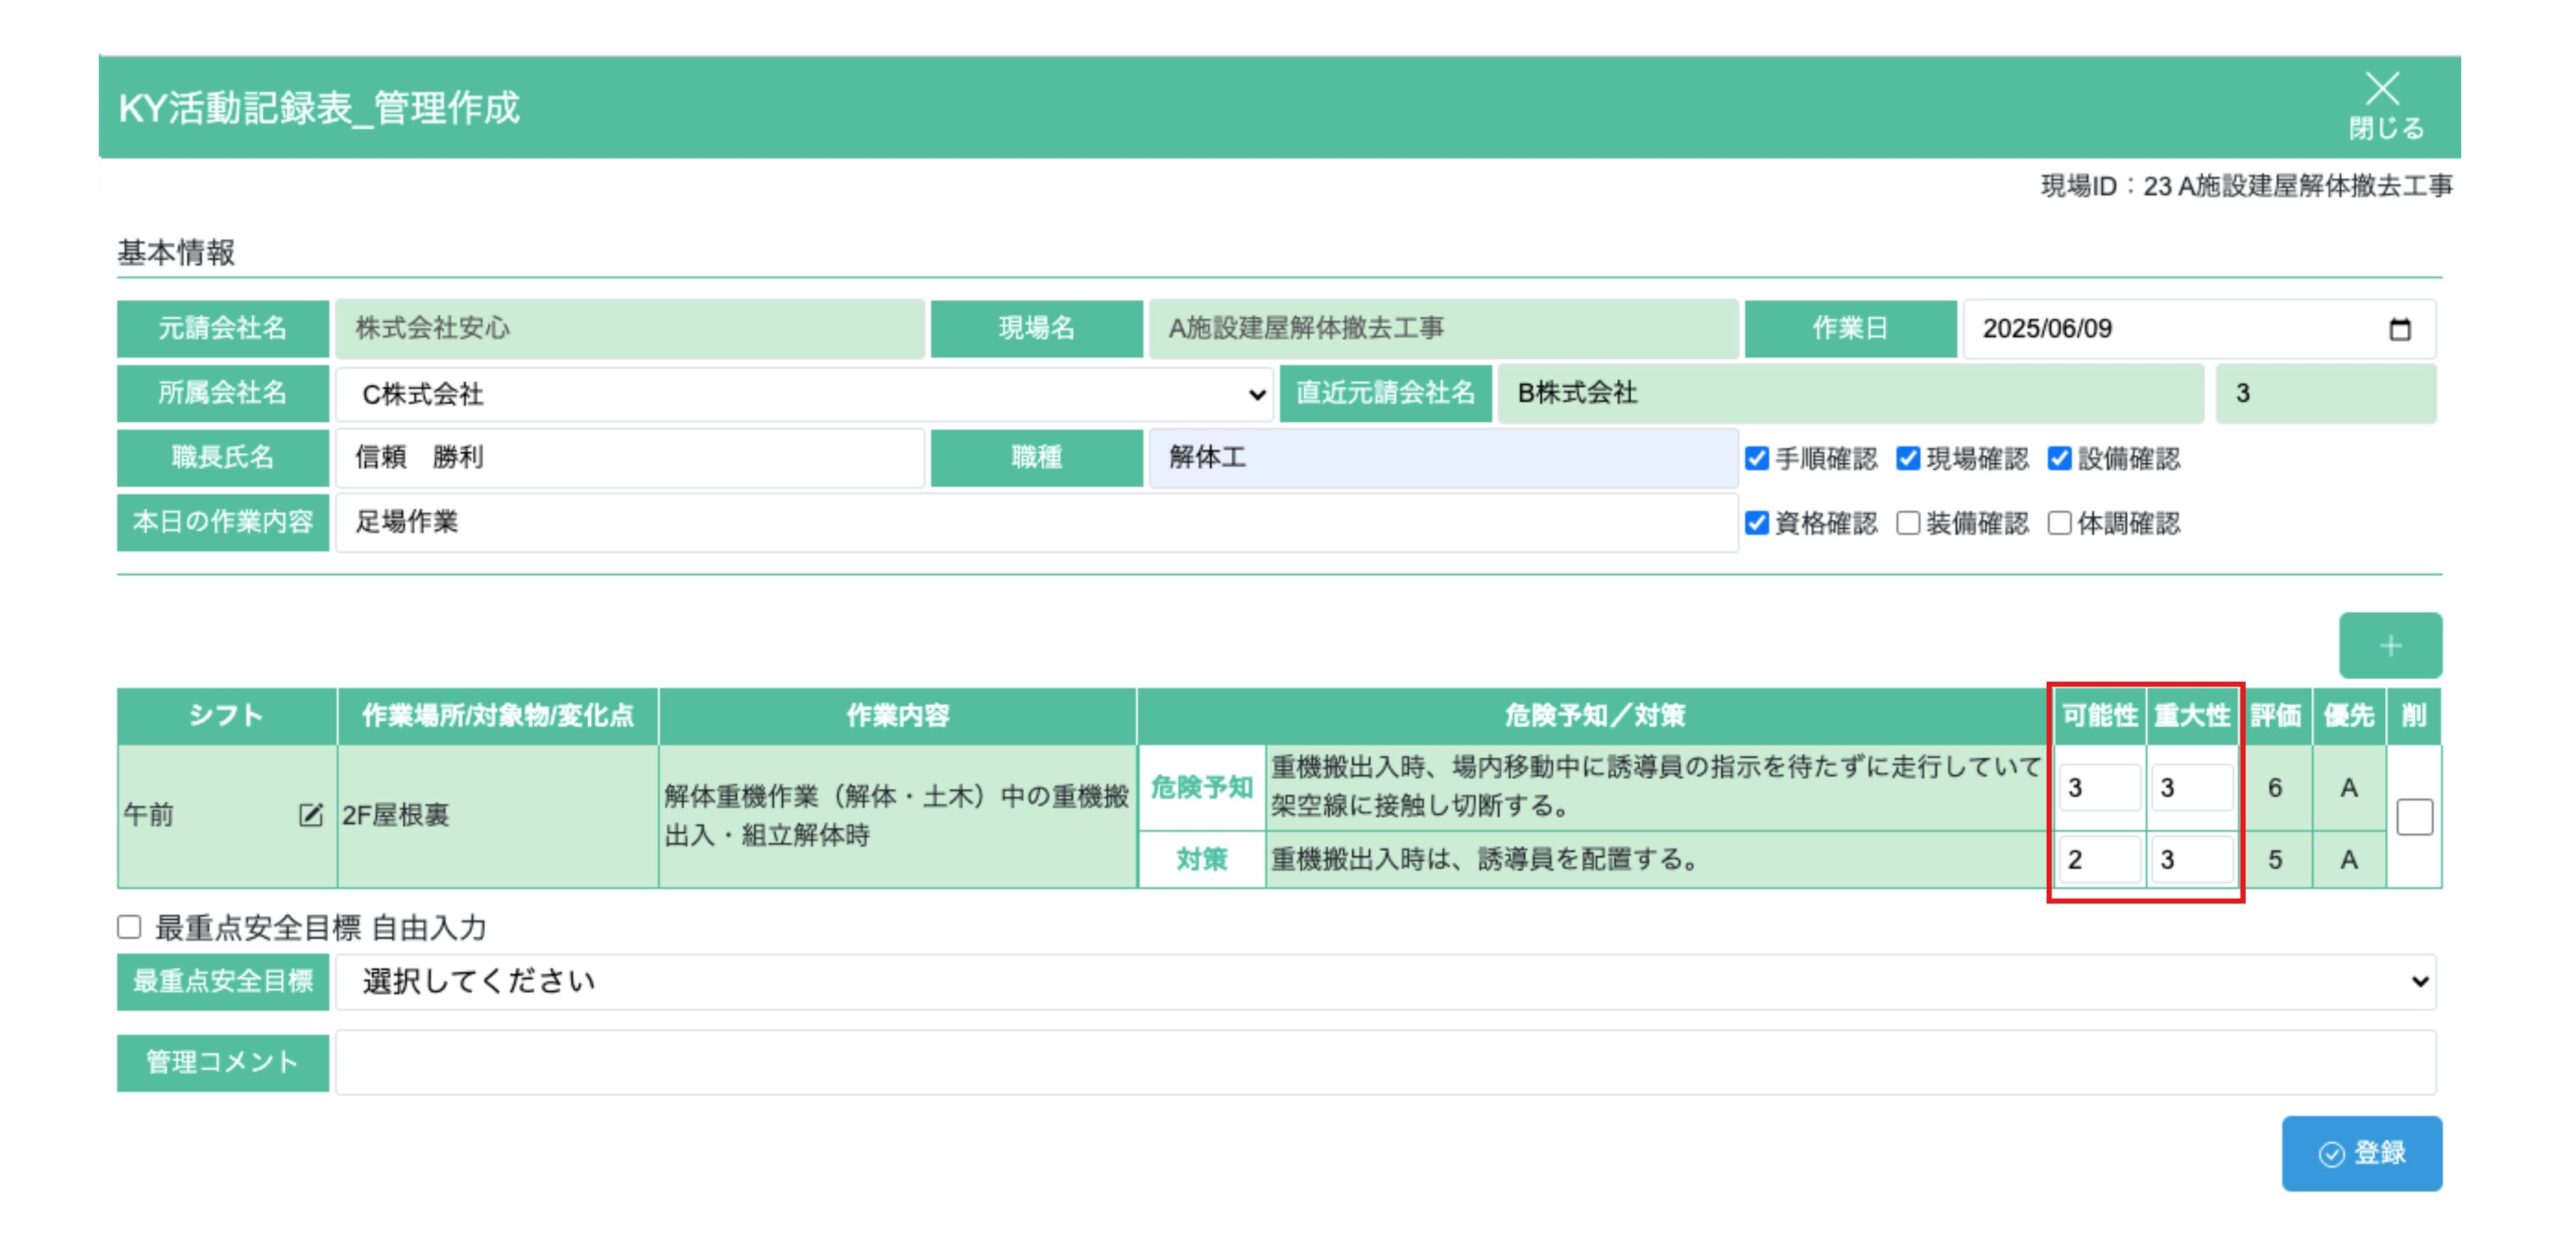
Task: Click the 作業場所/対象物/変化点 column header
Action: 497,715
